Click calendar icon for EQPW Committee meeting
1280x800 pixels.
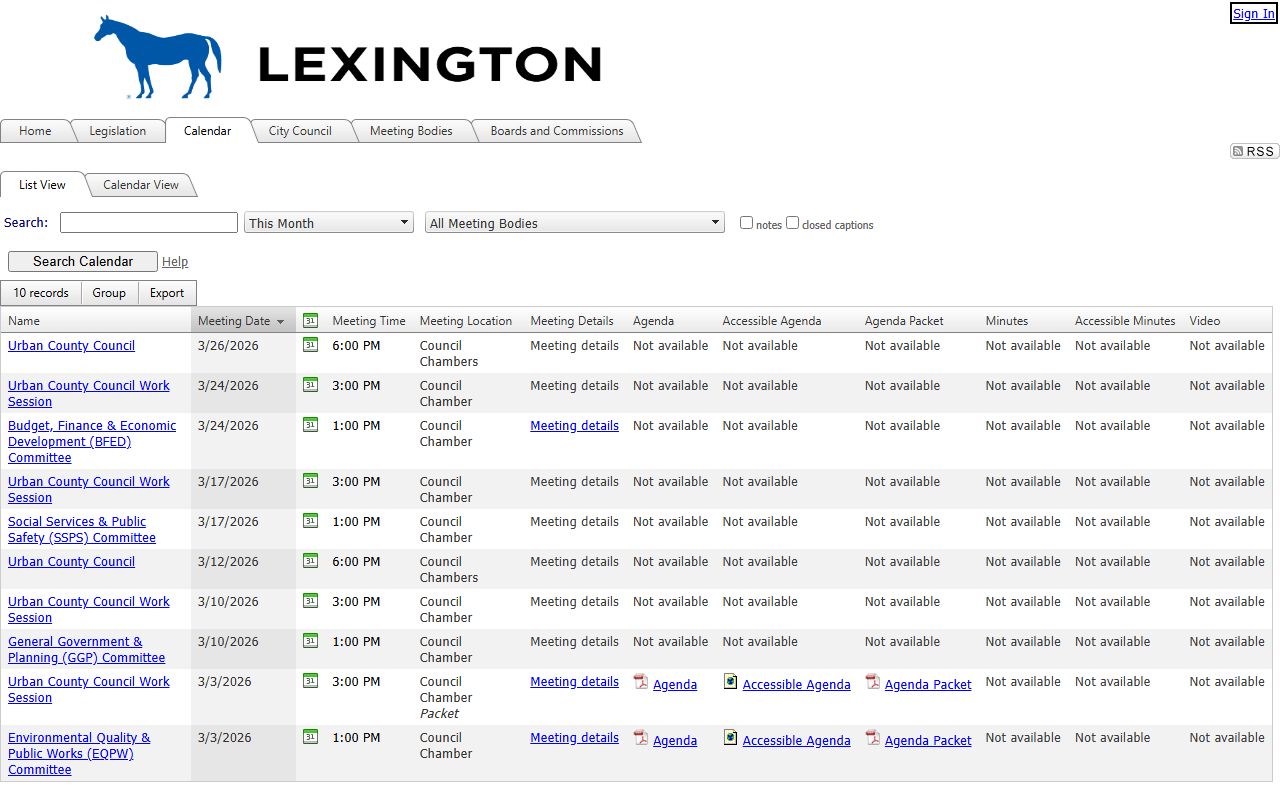tap(310, 737)
